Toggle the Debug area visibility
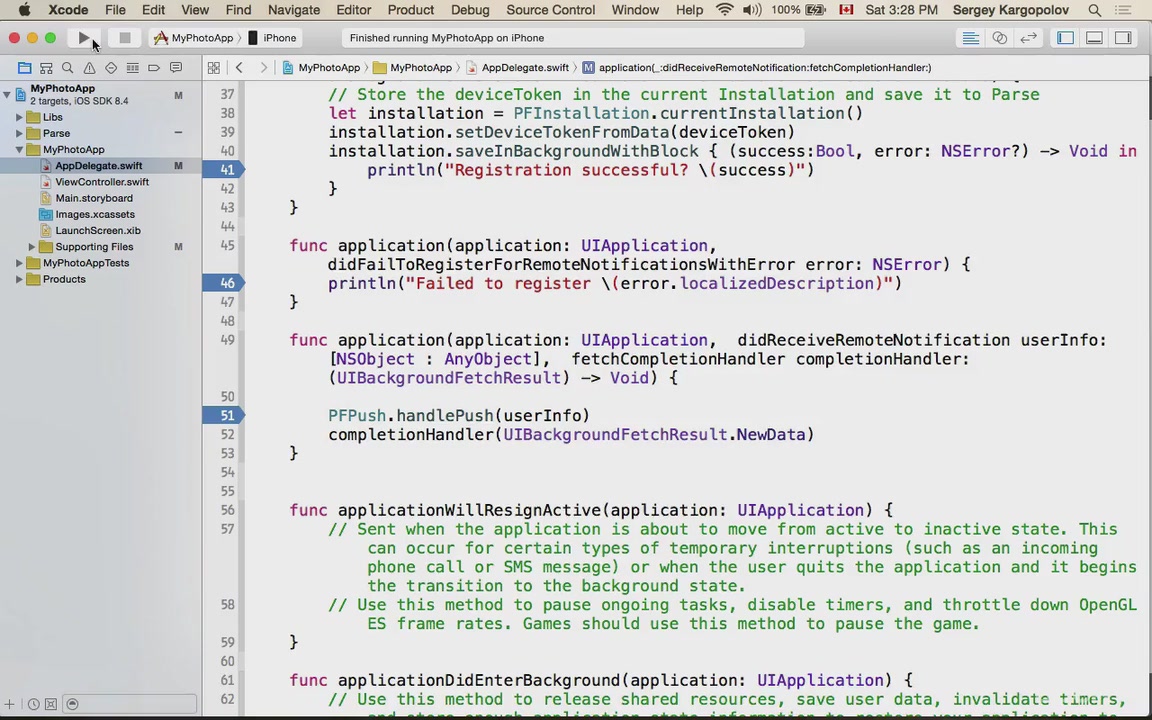 tap(1094, 37)
